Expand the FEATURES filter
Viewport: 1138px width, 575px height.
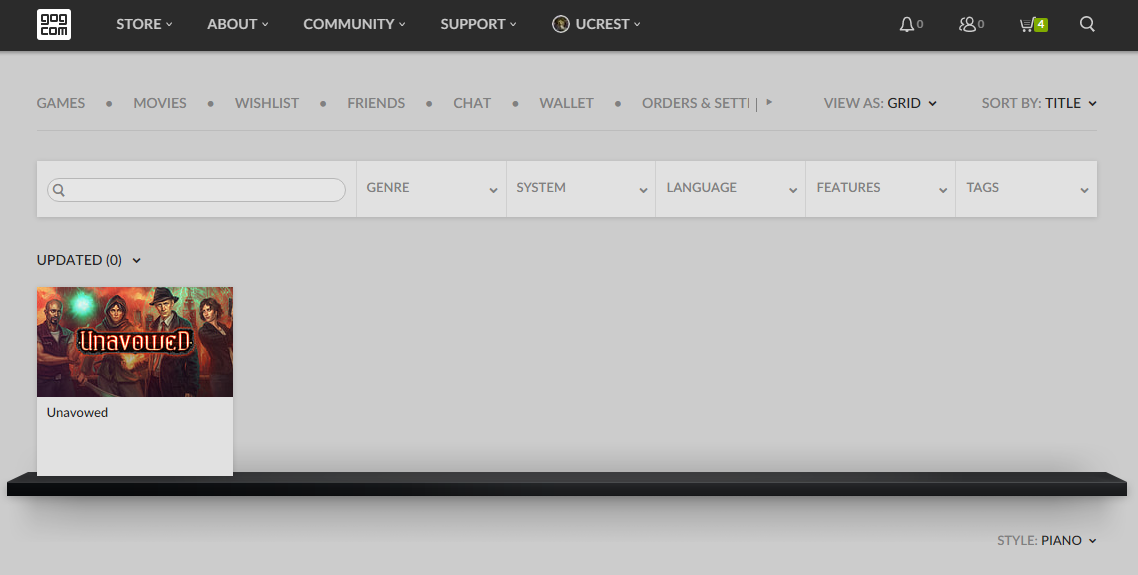[x=880, y=189]
